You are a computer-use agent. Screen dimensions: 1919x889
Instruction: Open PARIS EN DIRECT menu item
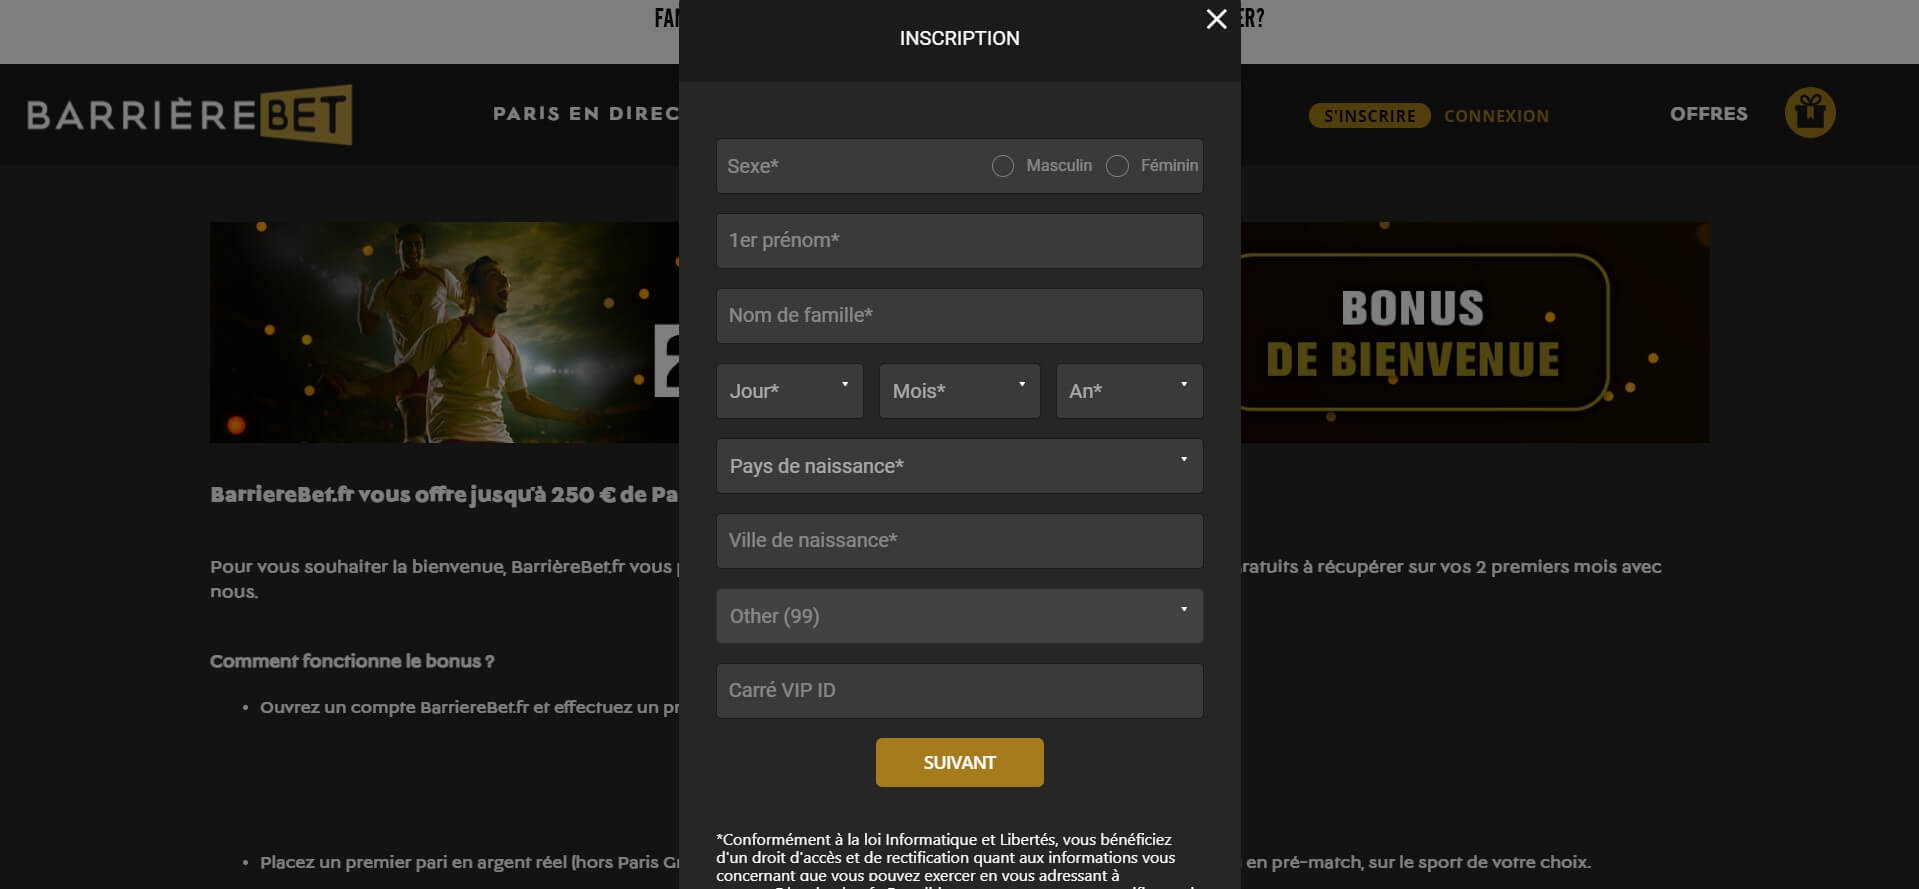click(586, 114)
